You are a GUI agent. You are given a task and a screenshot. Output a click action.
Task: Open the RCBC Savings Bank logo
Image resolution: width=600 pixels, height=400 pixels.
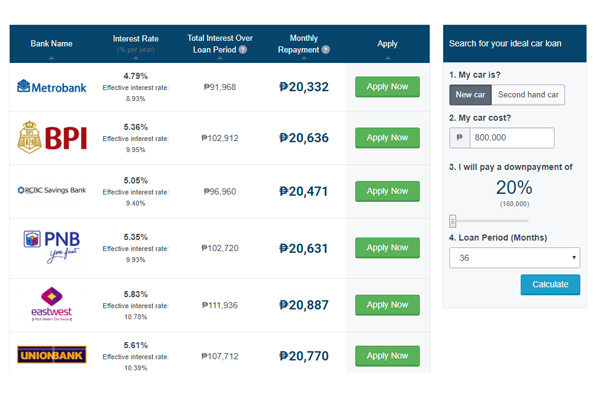coord(52,190)
